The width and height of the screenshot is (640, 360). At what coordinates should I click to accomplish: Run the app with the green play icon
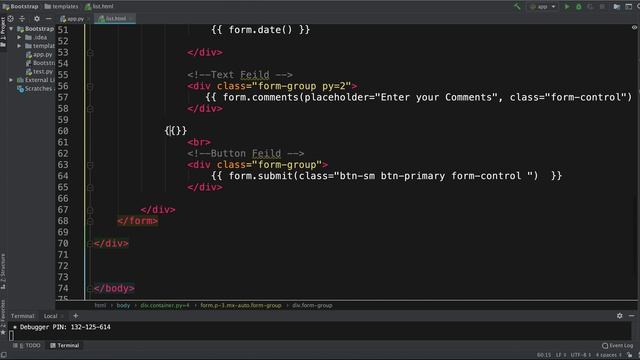[x=567, y=7]
